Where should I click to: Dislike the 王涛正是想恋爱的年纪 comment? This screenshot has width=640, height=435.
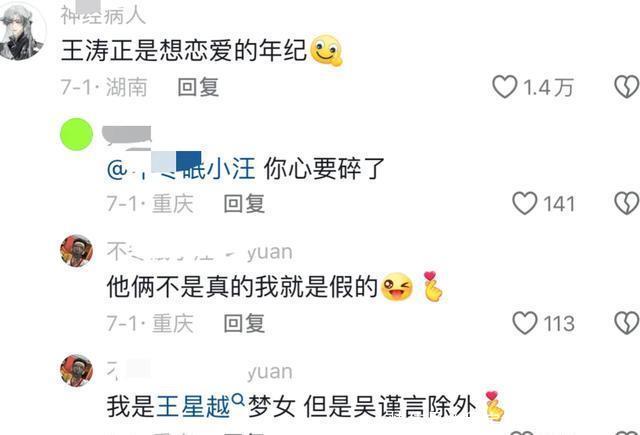pyautogui.click(x=627, y=87)
